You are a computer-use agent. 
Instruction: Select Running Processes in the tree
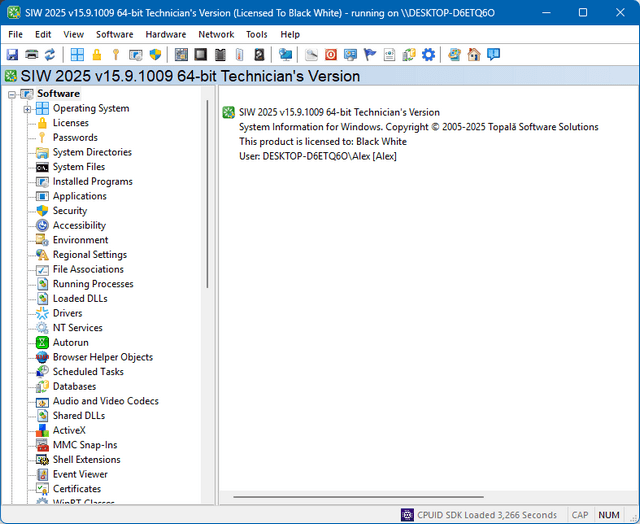(93, 284)
